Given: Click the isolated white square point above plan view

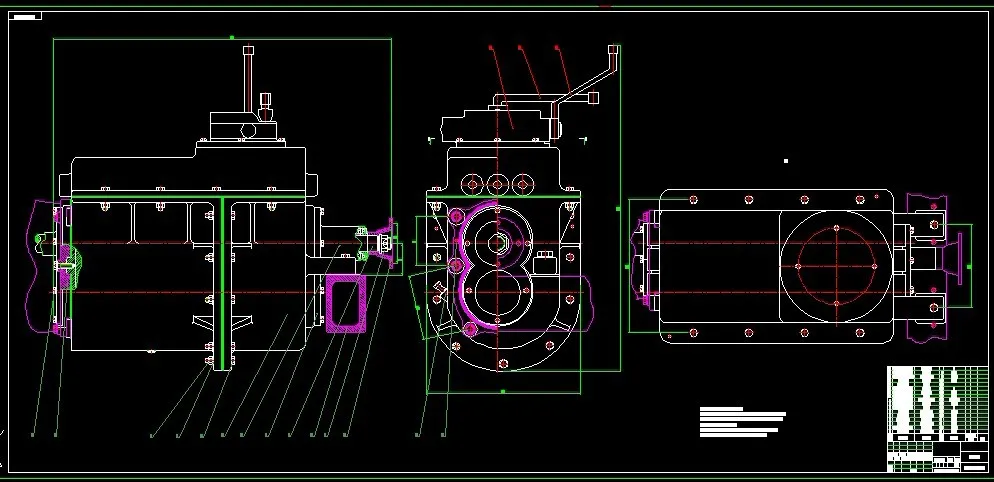Looking at the screenshot, I should [x=786, y=161].
